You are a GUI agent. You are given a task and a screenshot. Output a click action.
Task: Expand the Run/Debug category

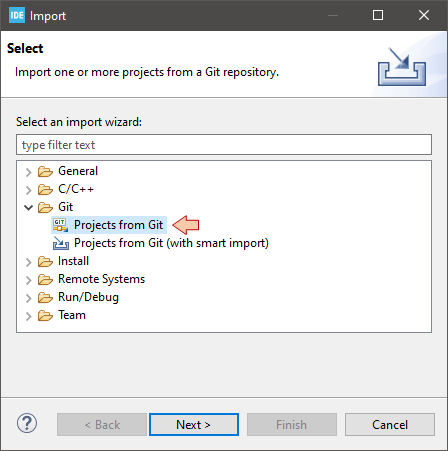[x=29, y=298]
